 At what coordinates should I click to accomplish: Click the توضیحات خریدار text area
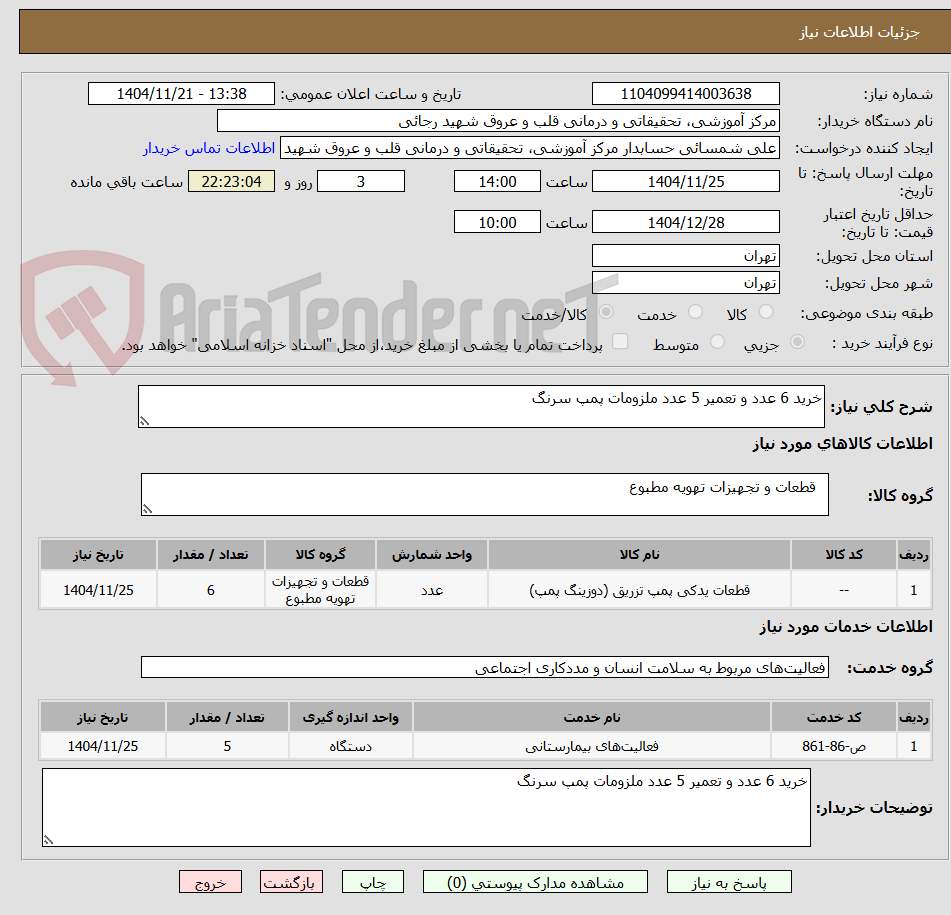[x=426, y=807]
